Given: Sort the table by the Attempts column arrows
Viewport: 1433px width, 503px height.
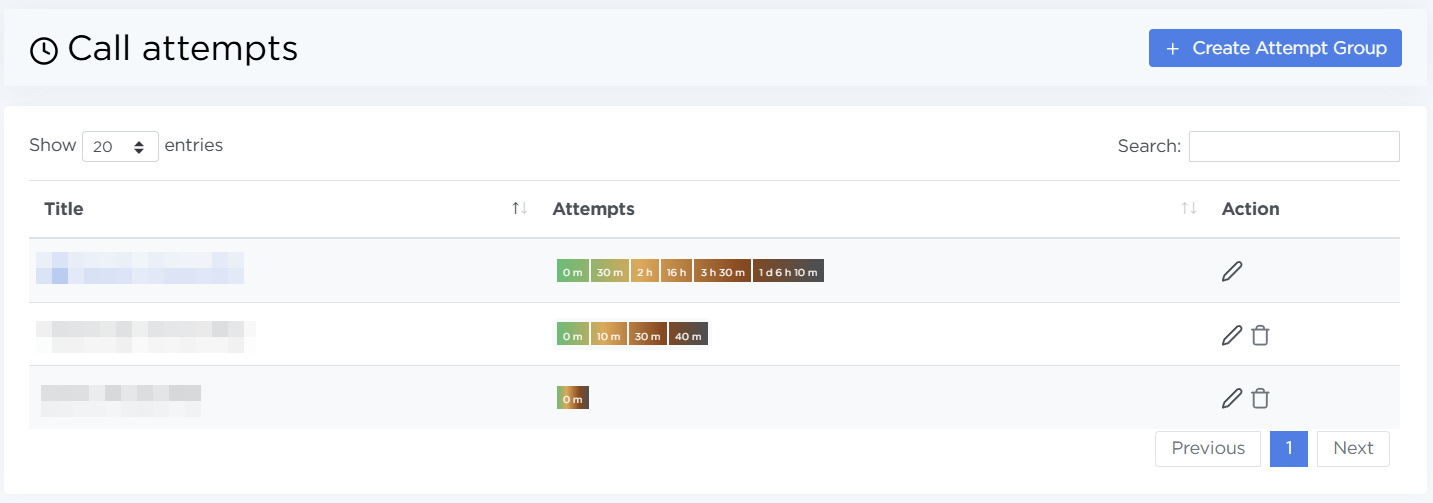Looking at the screenshot, I should (1188, 208).
